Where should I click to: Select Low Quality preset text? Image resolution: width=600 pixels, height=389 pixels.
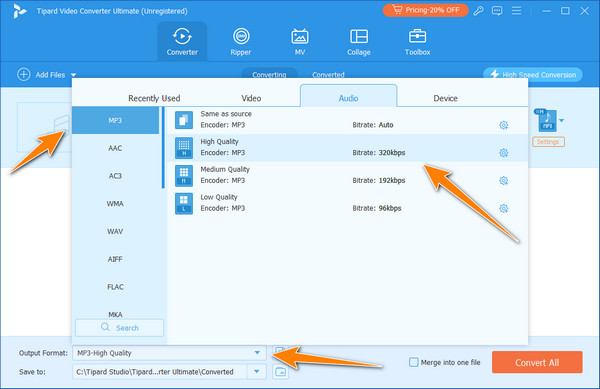point(218,197)
